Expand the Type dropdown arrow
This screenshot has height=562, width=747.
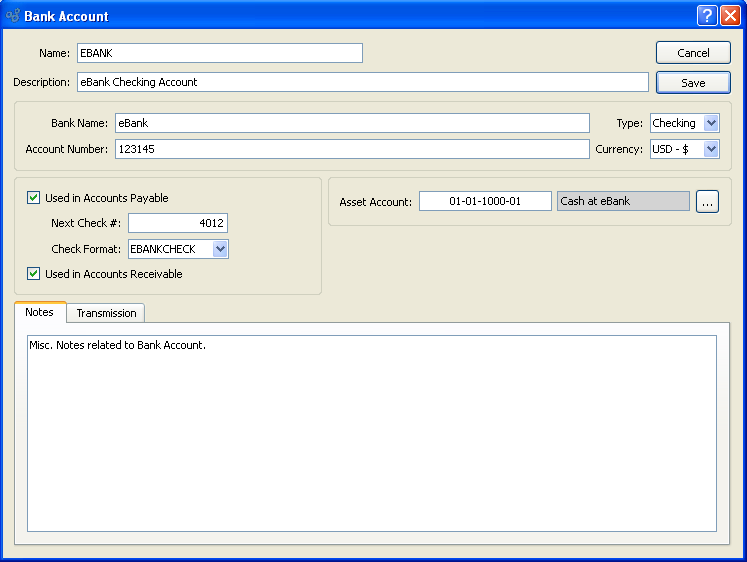[711, 123]
